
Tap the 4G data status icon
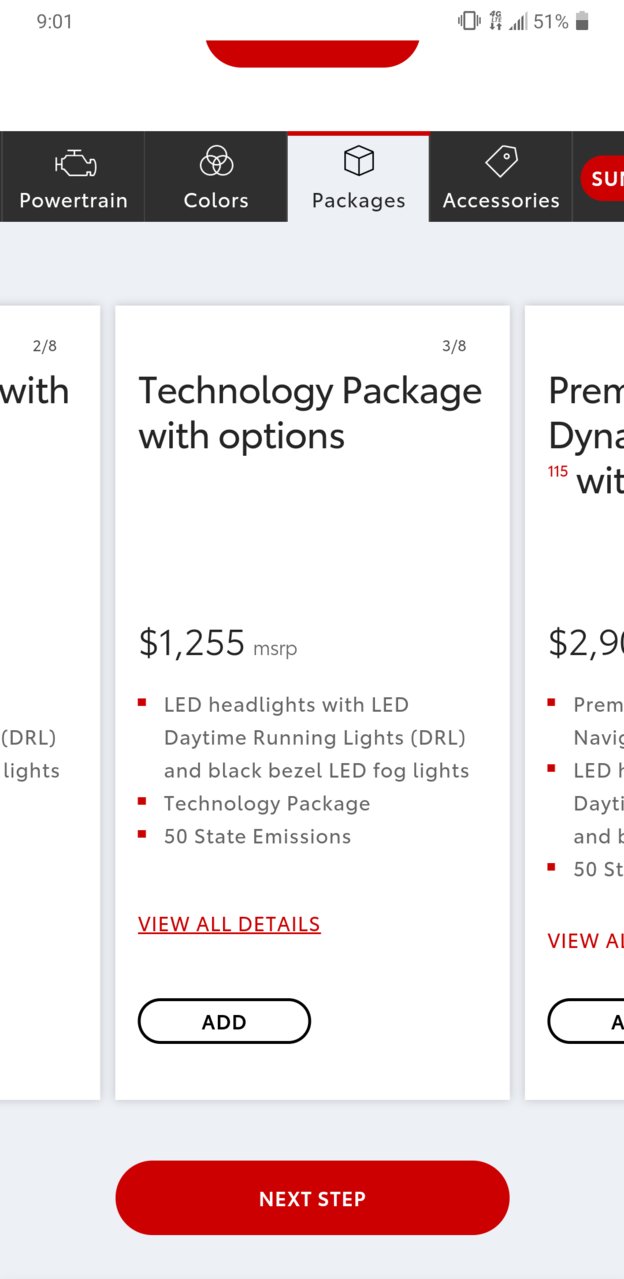point(495,21)
